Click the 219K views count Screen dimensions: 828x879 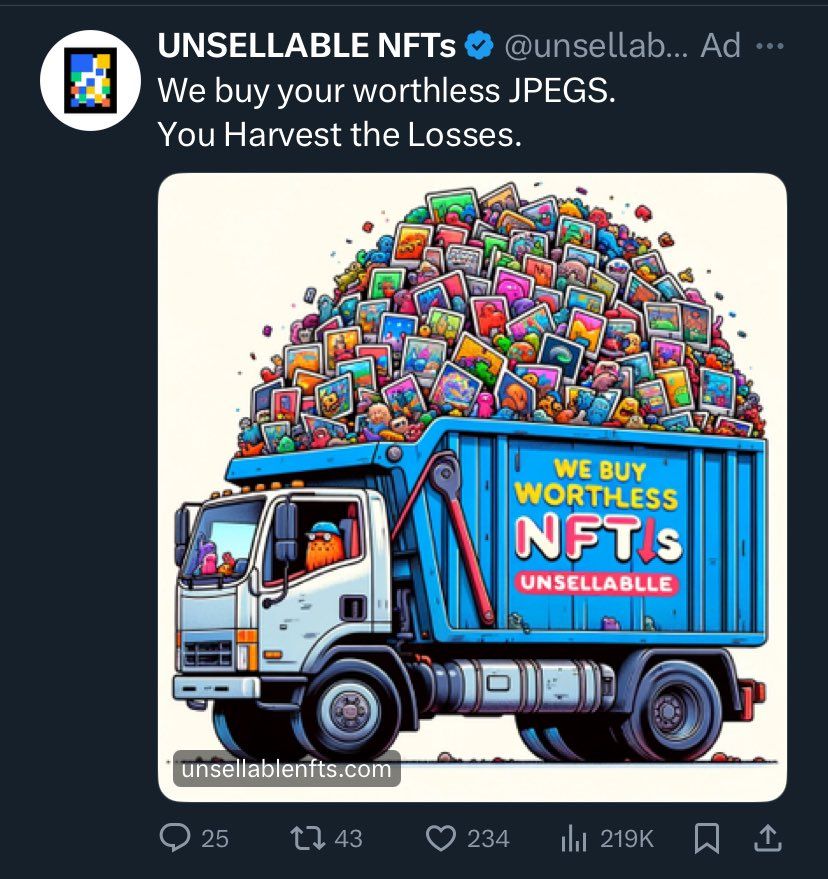[627, 839]
